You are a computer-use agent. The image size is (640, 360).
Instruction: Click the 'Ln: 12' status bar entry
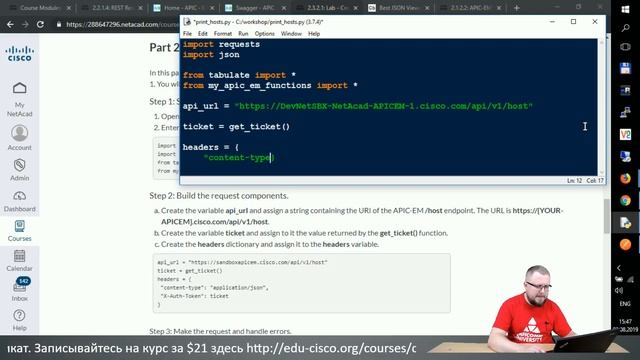point(574,180)
